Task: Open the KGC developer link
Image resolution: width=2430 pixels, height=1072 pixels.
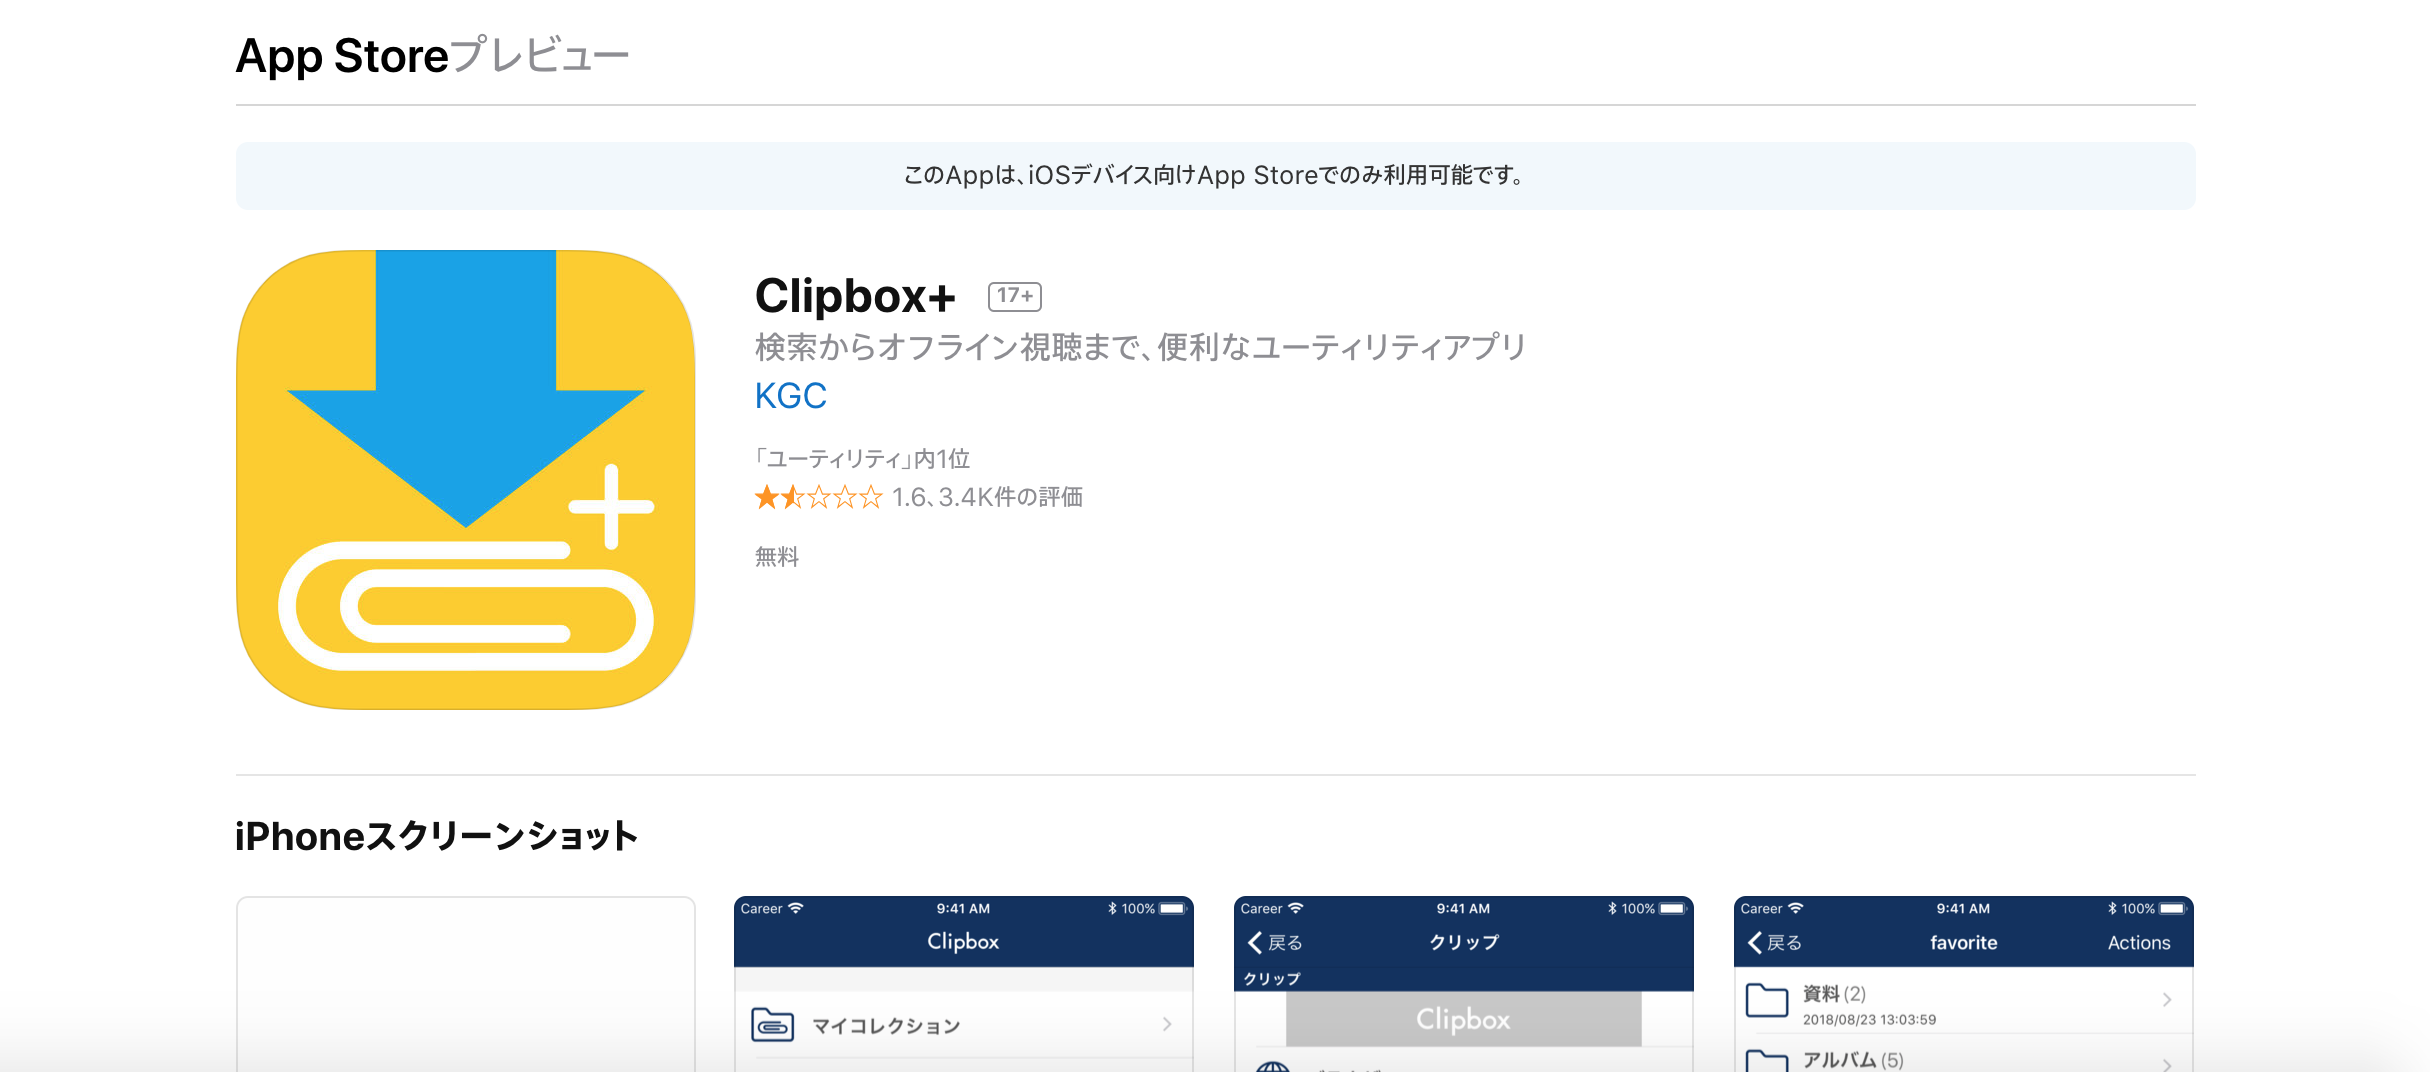Action: (x=791, y=396)
